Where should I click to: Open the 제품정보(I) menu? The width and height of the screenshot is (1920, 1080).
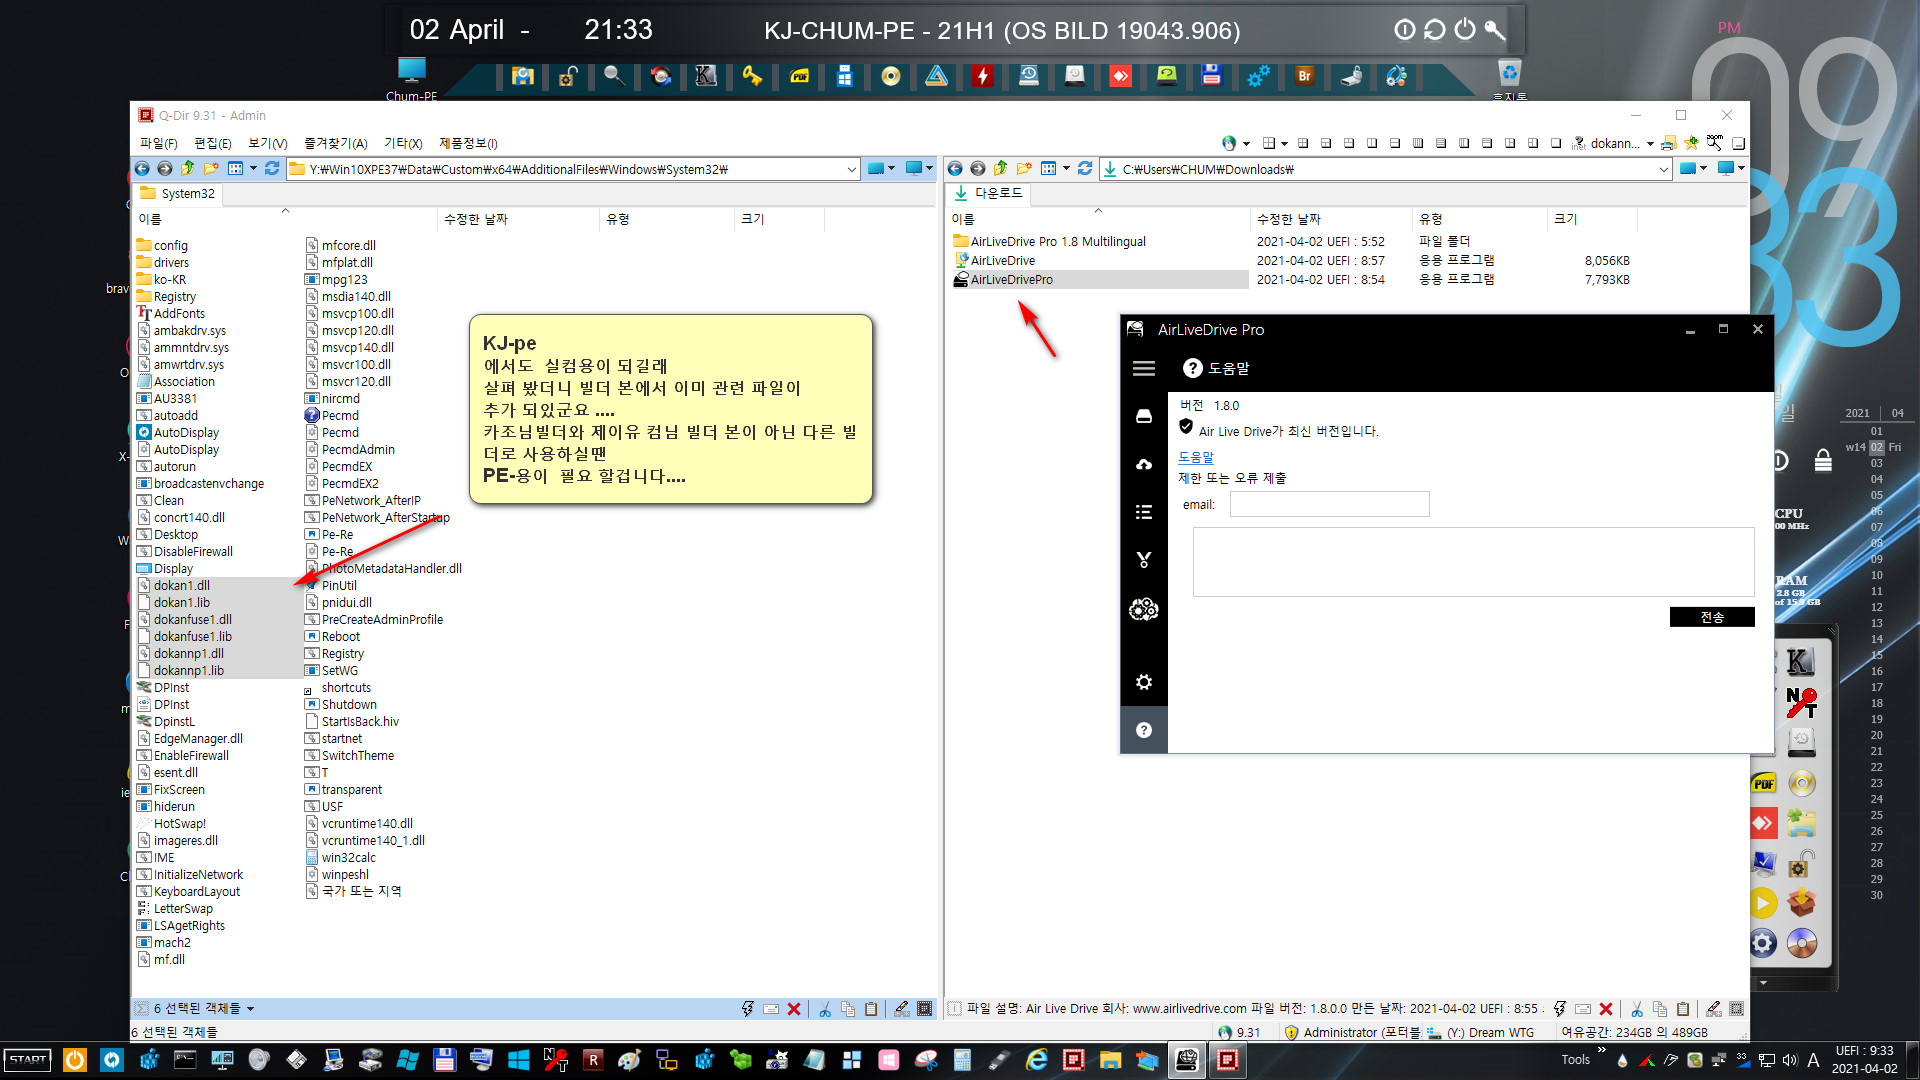coord(468,144)
